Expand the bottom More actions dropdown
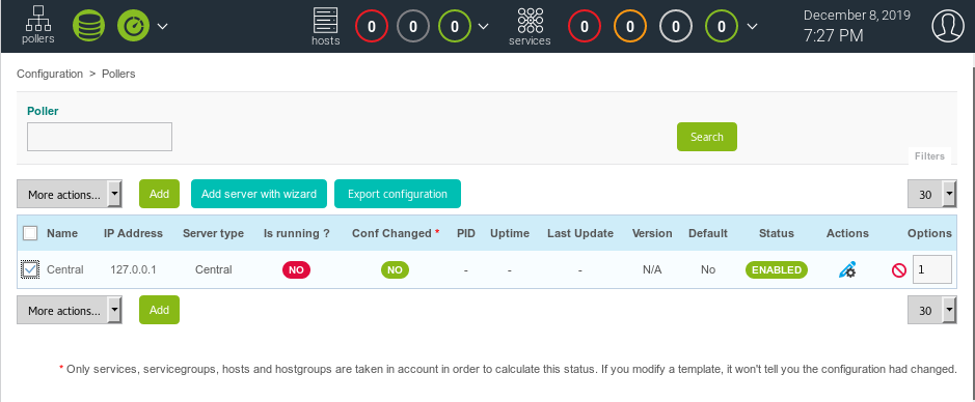This screenshot has height=402, width=975. [x=69, y=311]
